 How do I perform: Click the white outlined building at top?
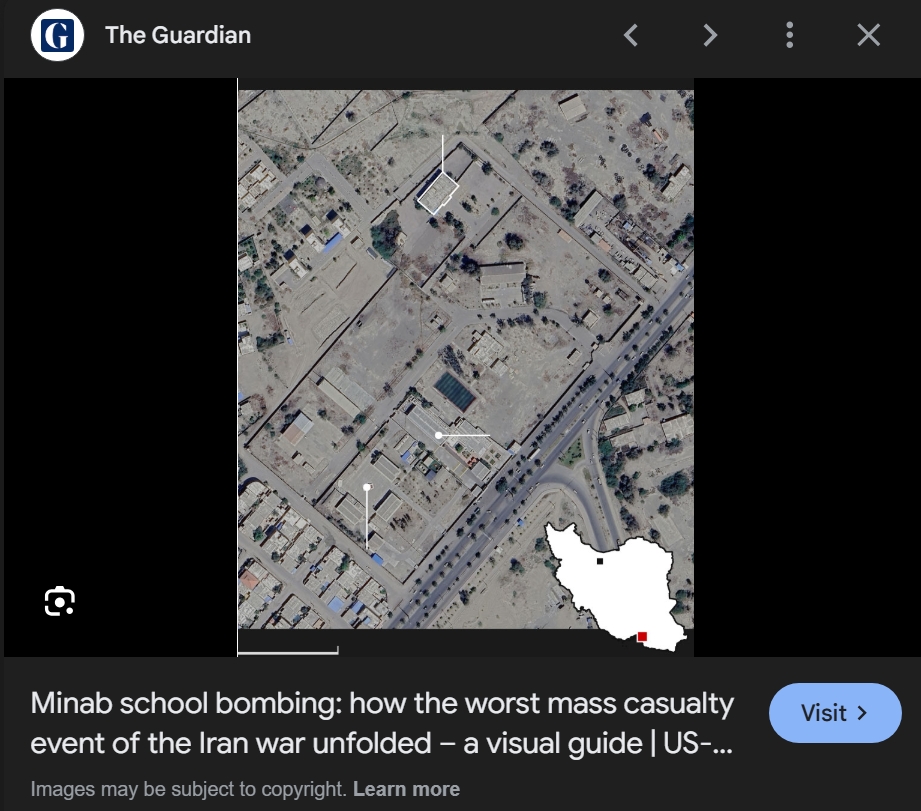(x=438, y=193)
